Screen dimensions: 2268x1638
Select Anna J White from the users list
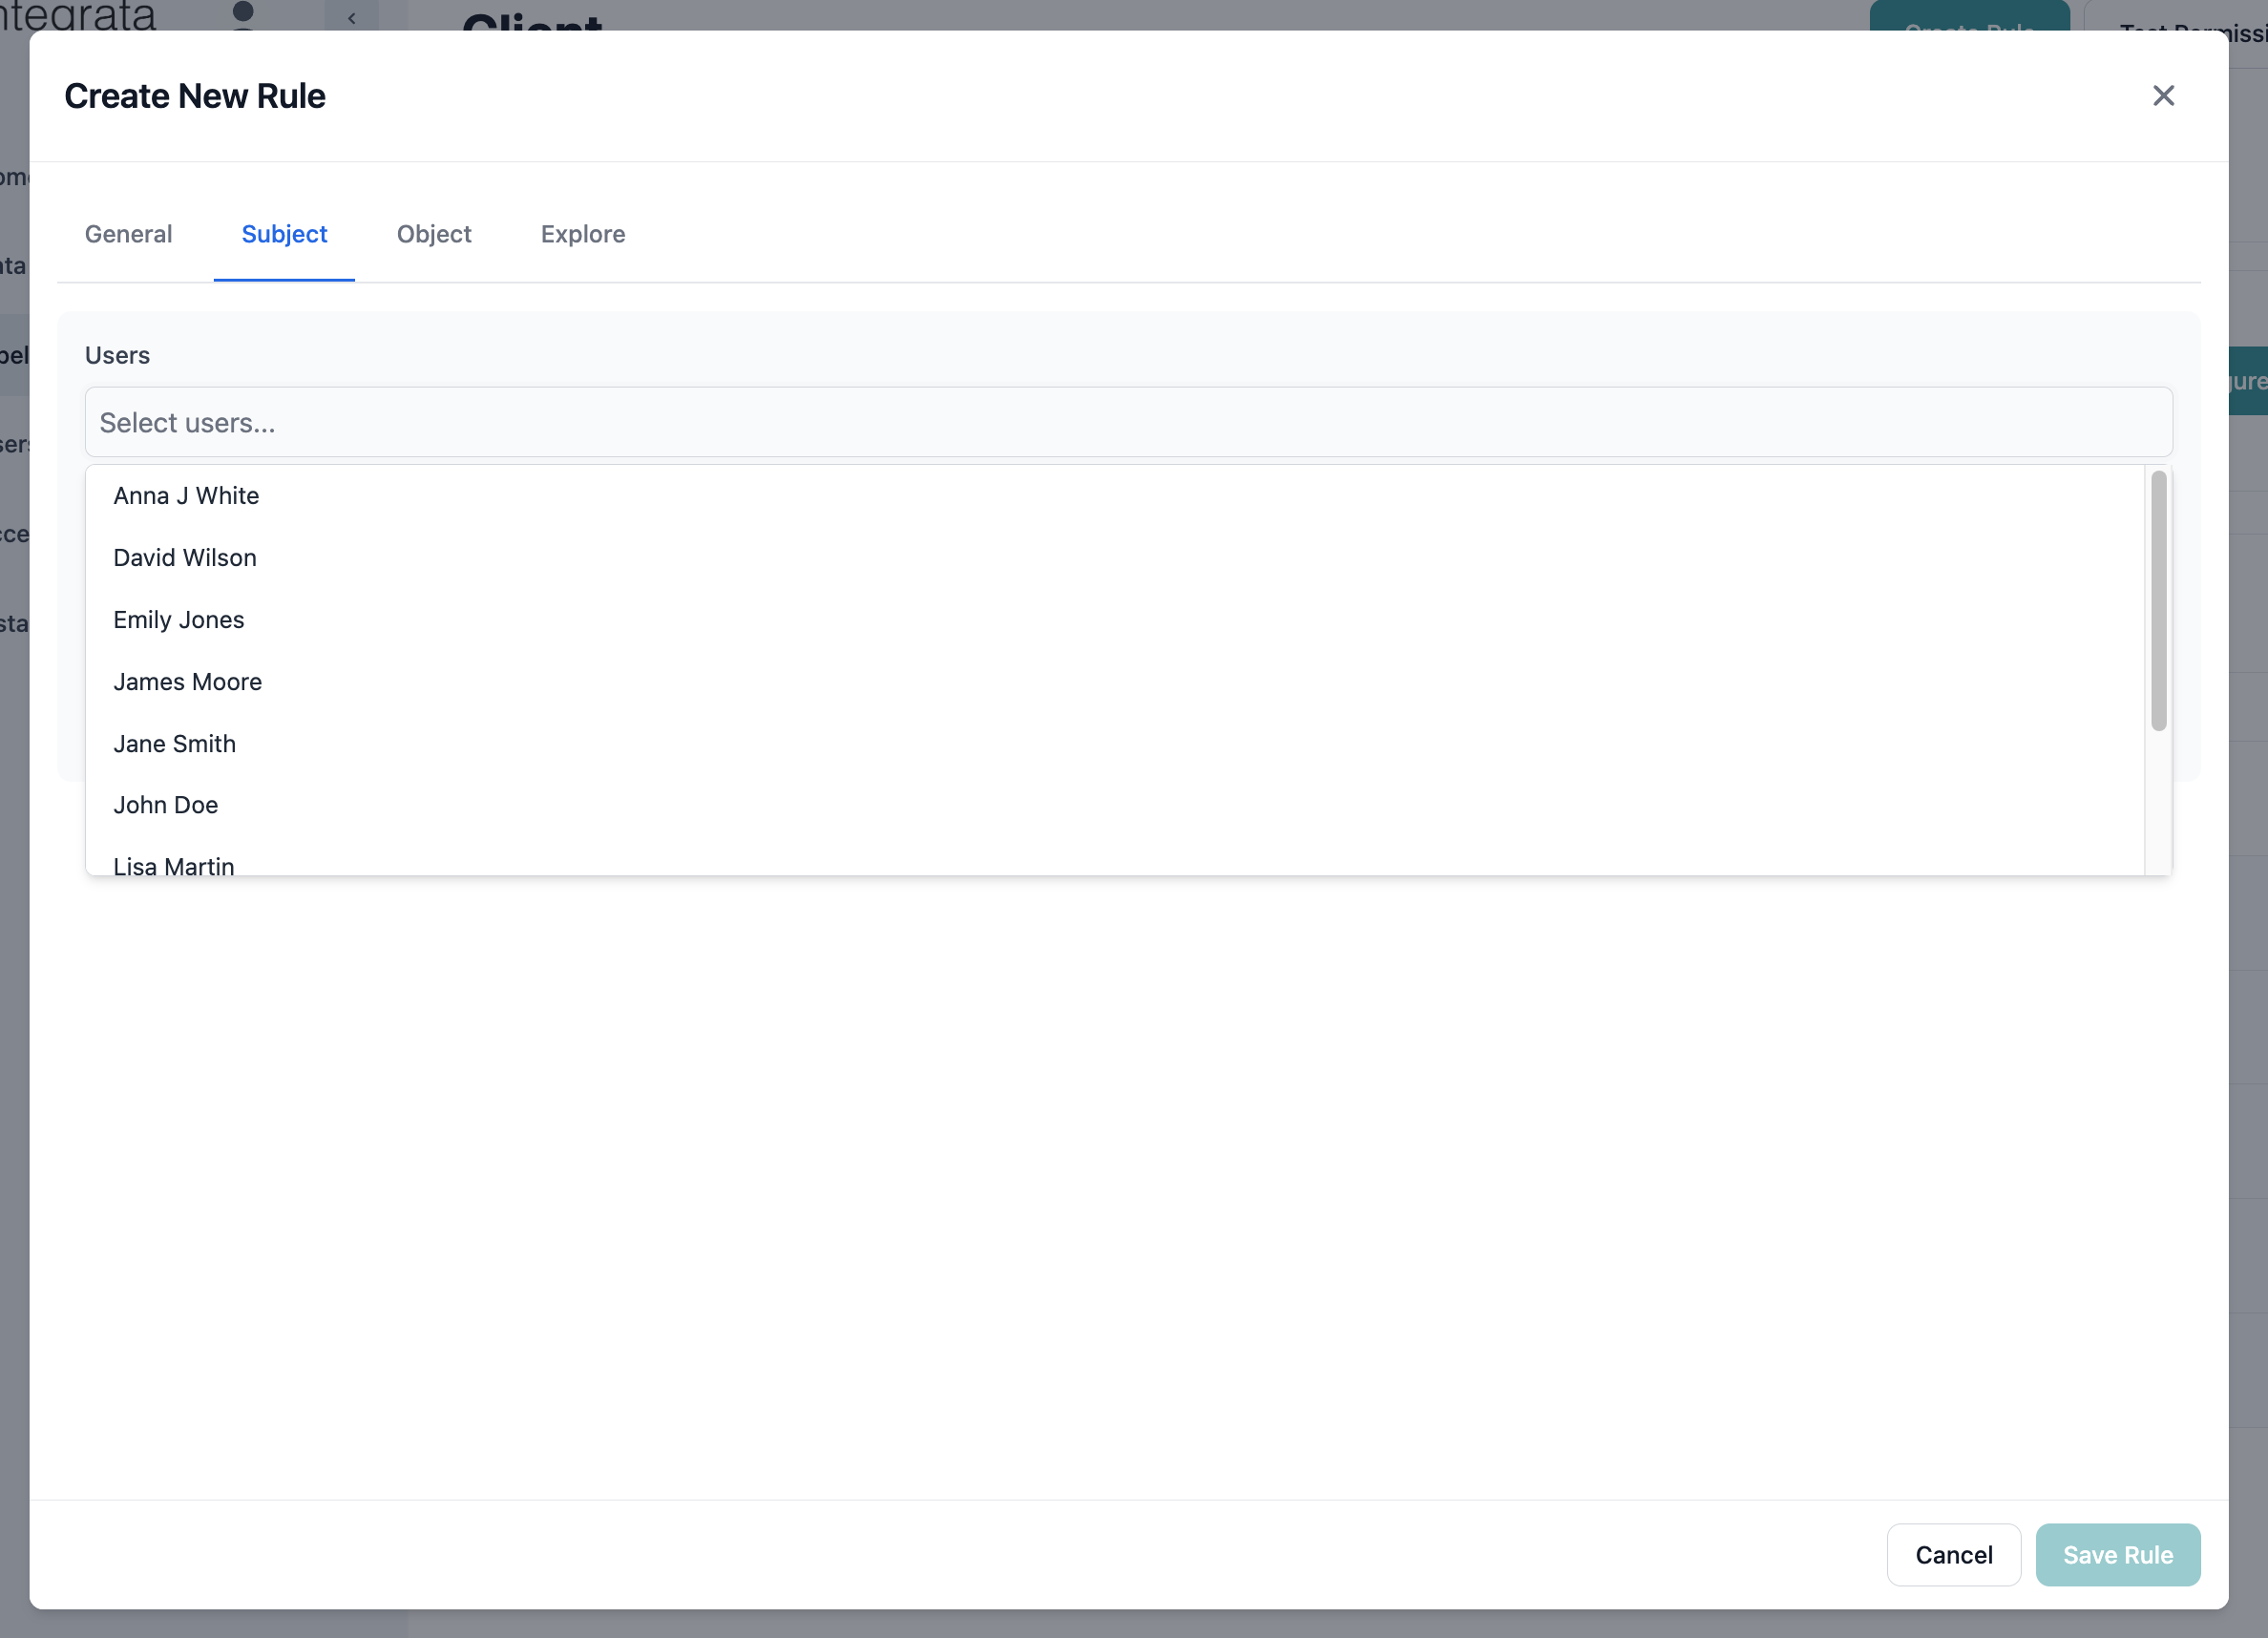[x=186, y=495]
